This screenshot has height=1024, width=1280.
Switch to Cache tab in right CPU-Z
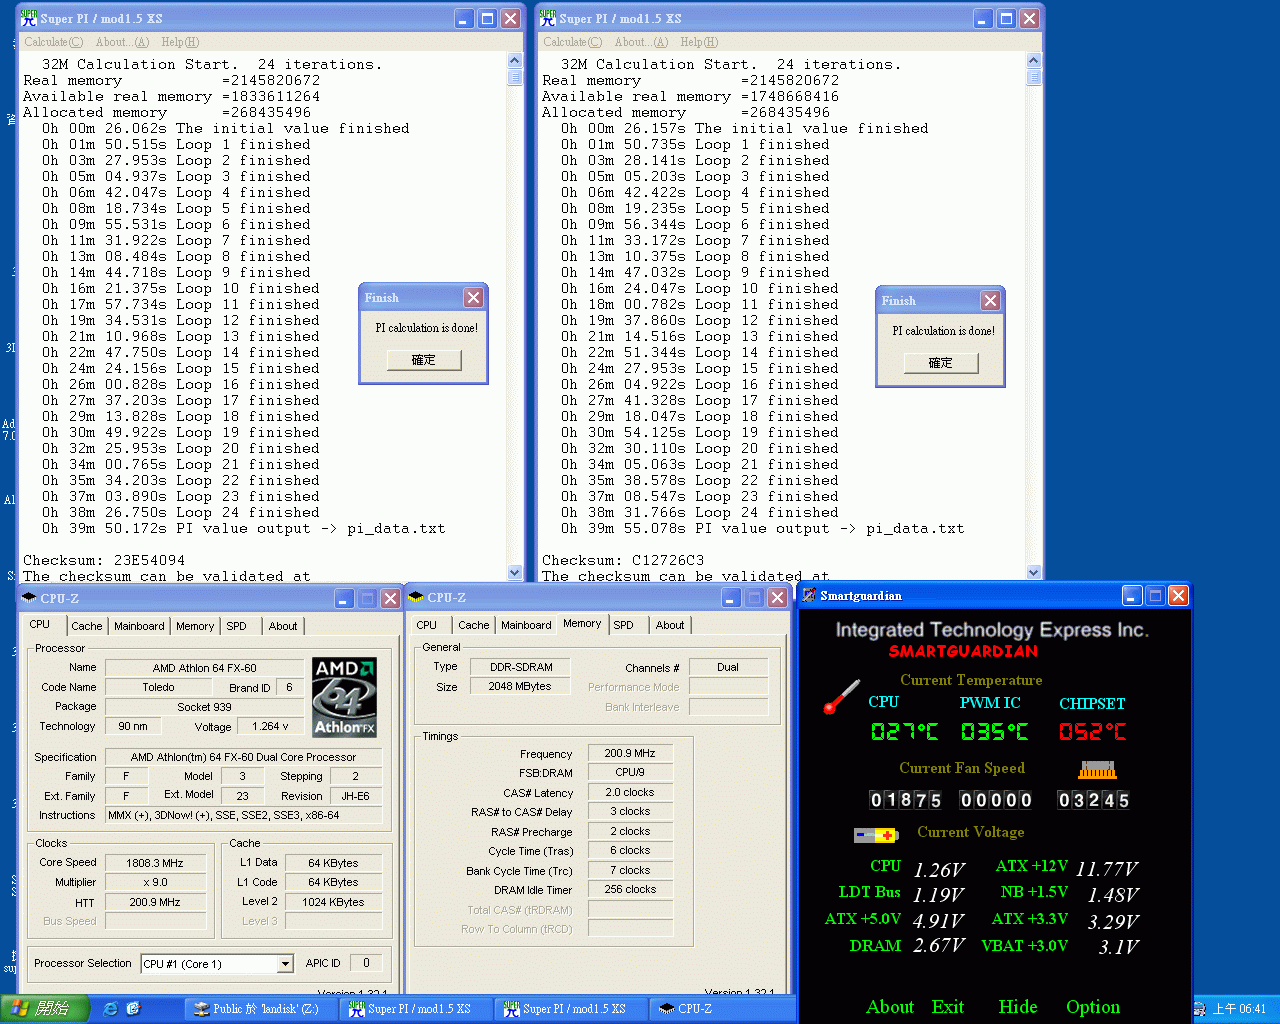474,625
